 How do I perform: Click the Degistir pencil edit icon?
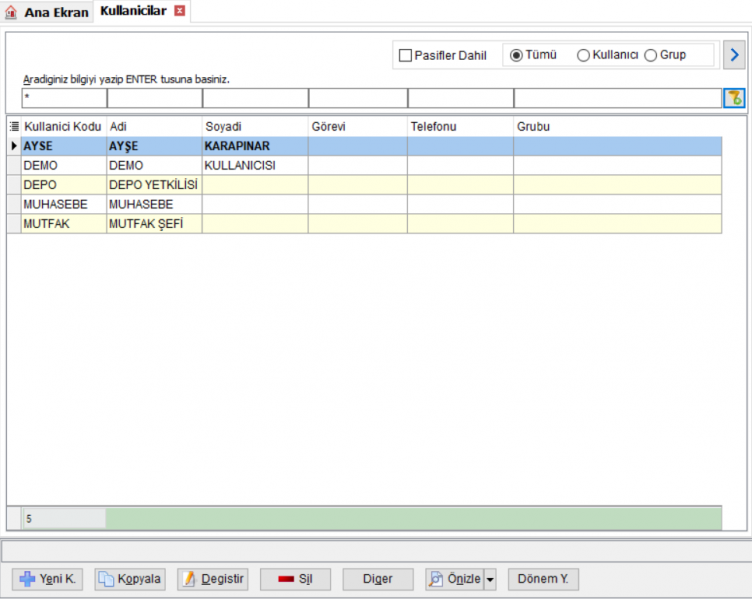click(190, 579)
